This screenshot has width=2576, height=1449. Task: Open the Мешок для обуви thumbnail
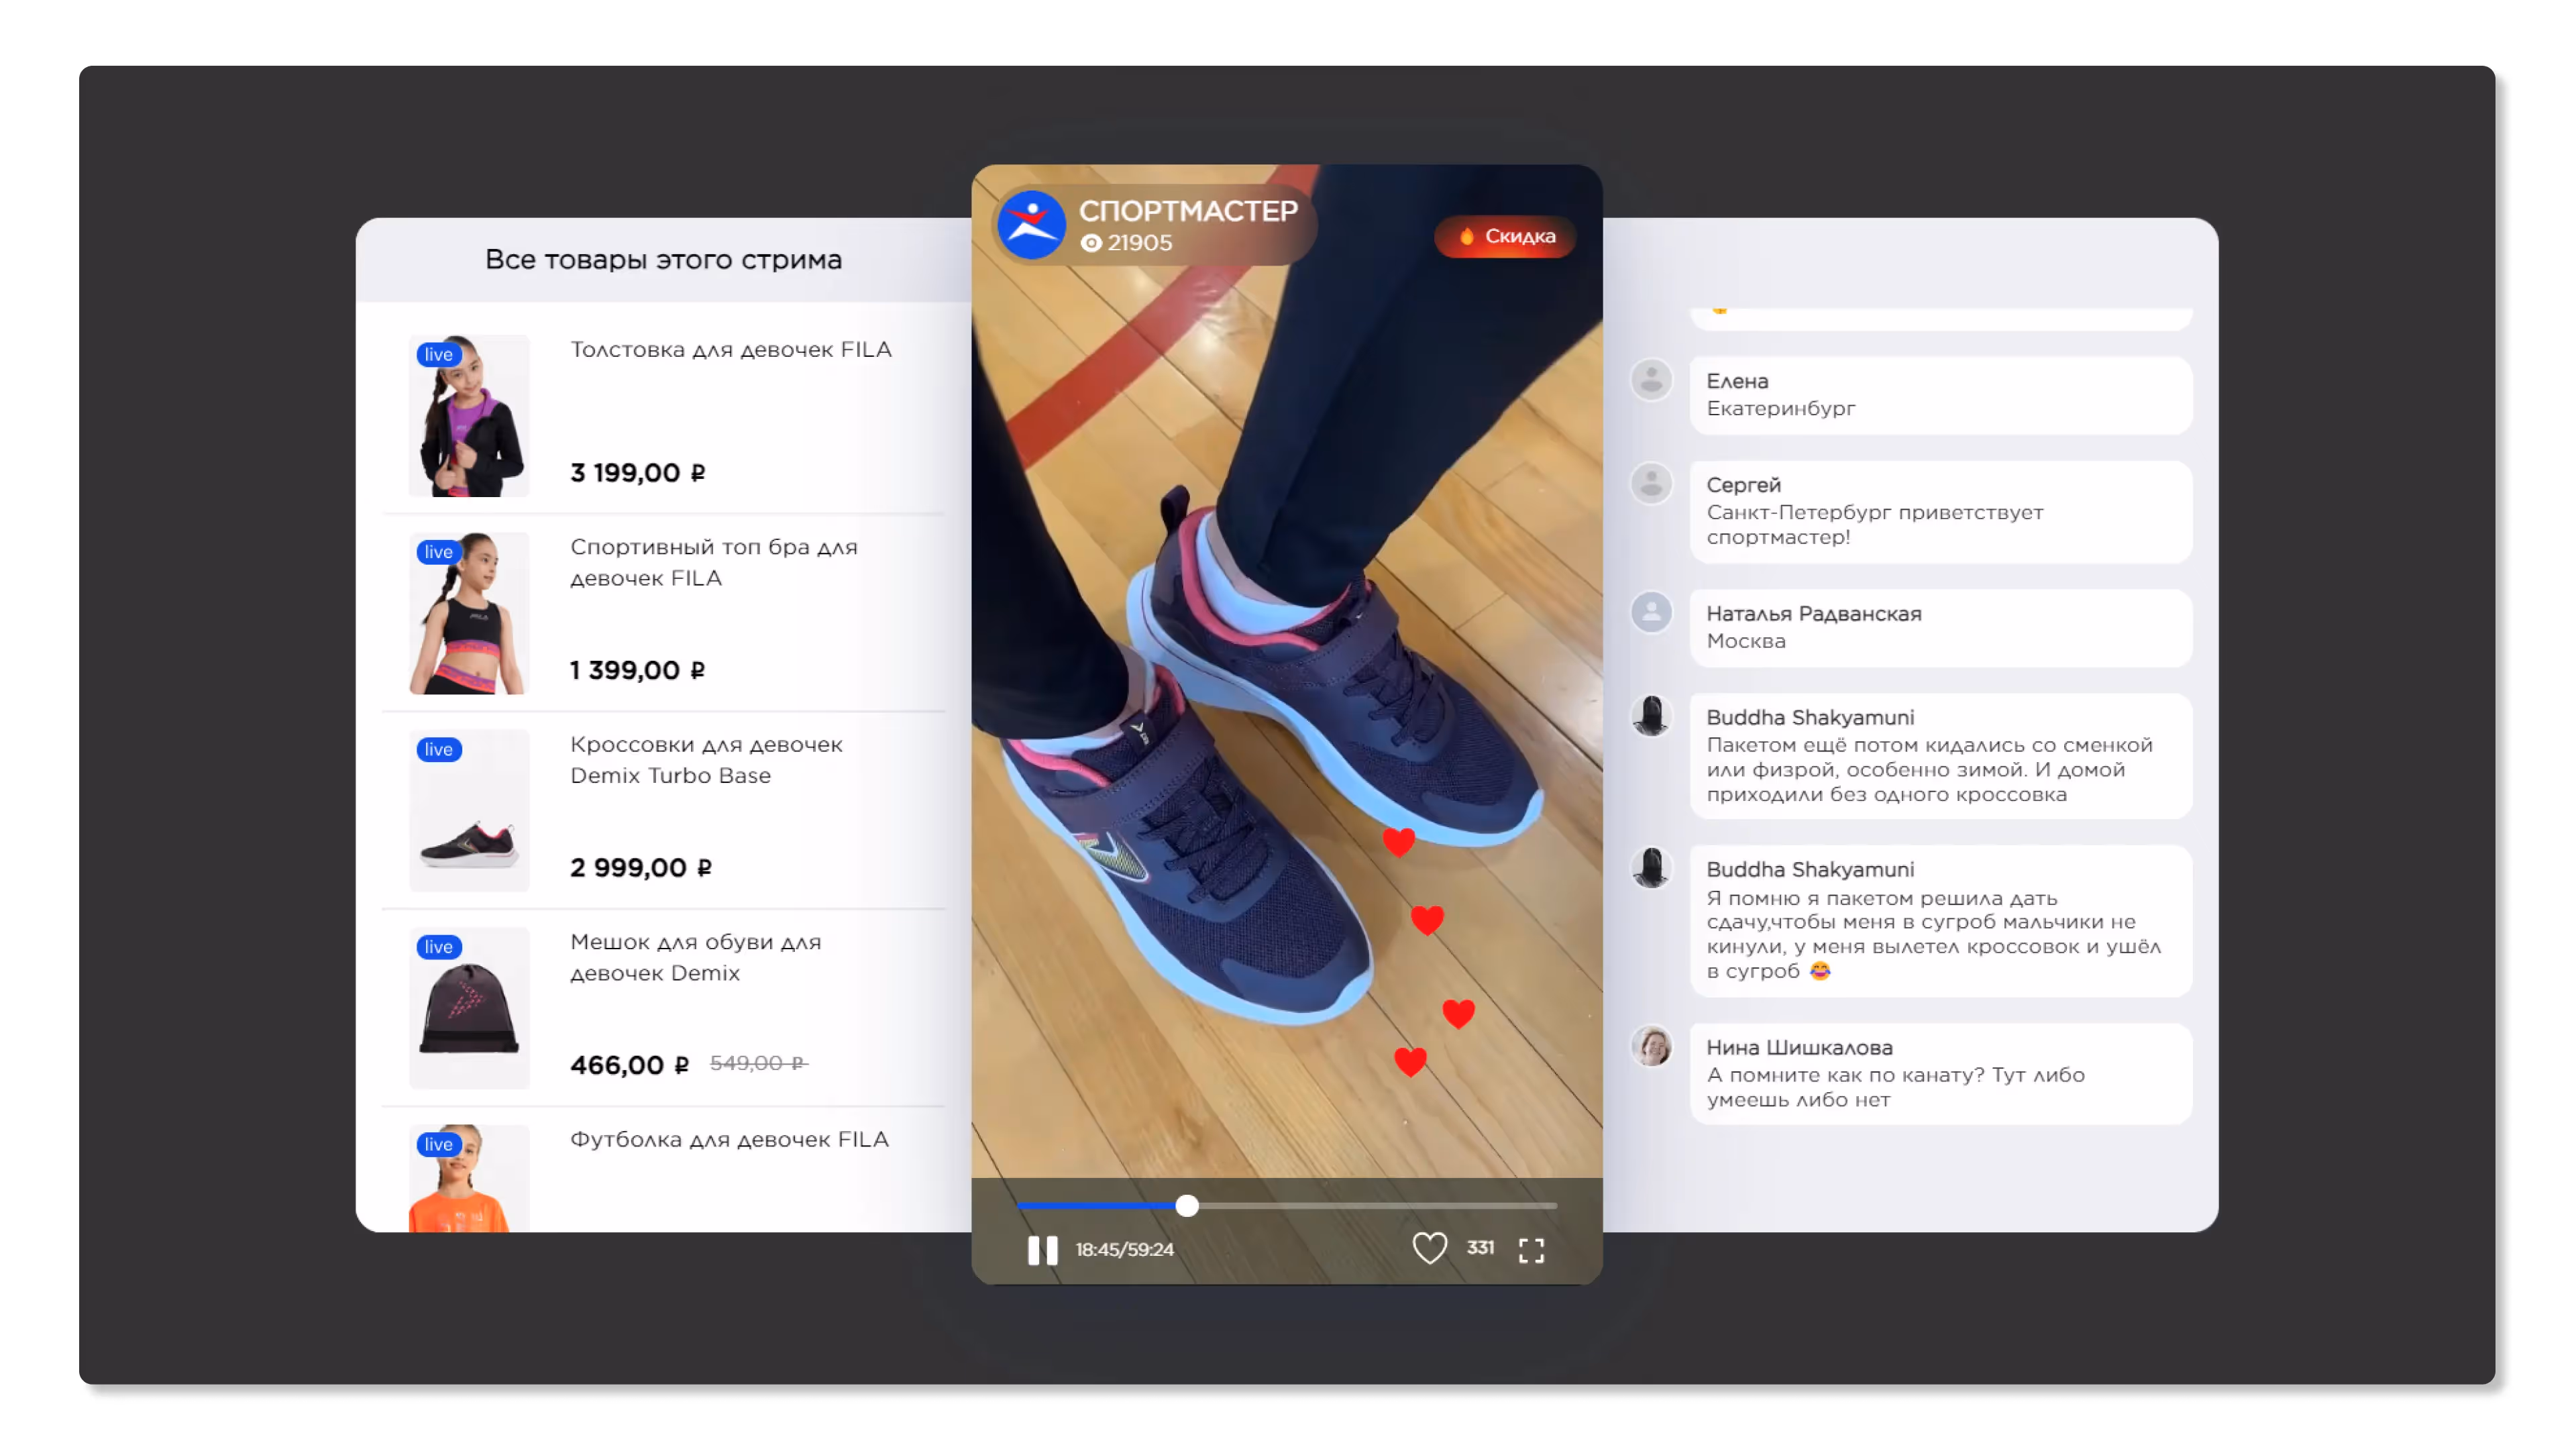[x=469, y=1008]
